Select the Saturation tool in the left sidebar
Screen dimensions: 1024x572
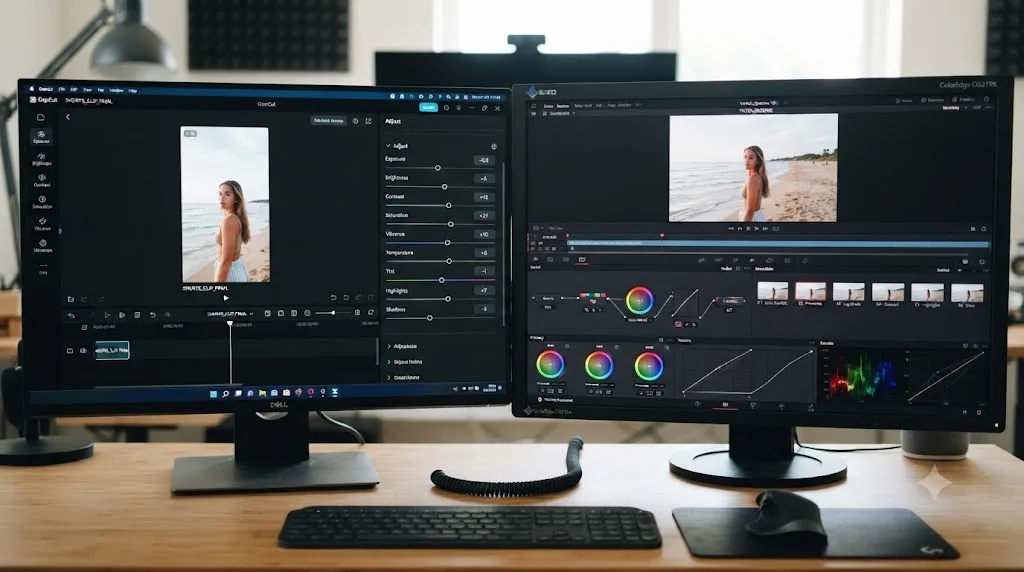tap(42, 202)
